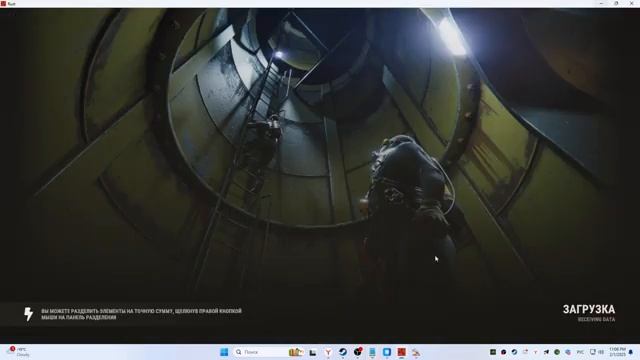The height and width of the screenshot is (360, 640).
Task: Open the last pinned taskbar app icon
Action: 416,352
